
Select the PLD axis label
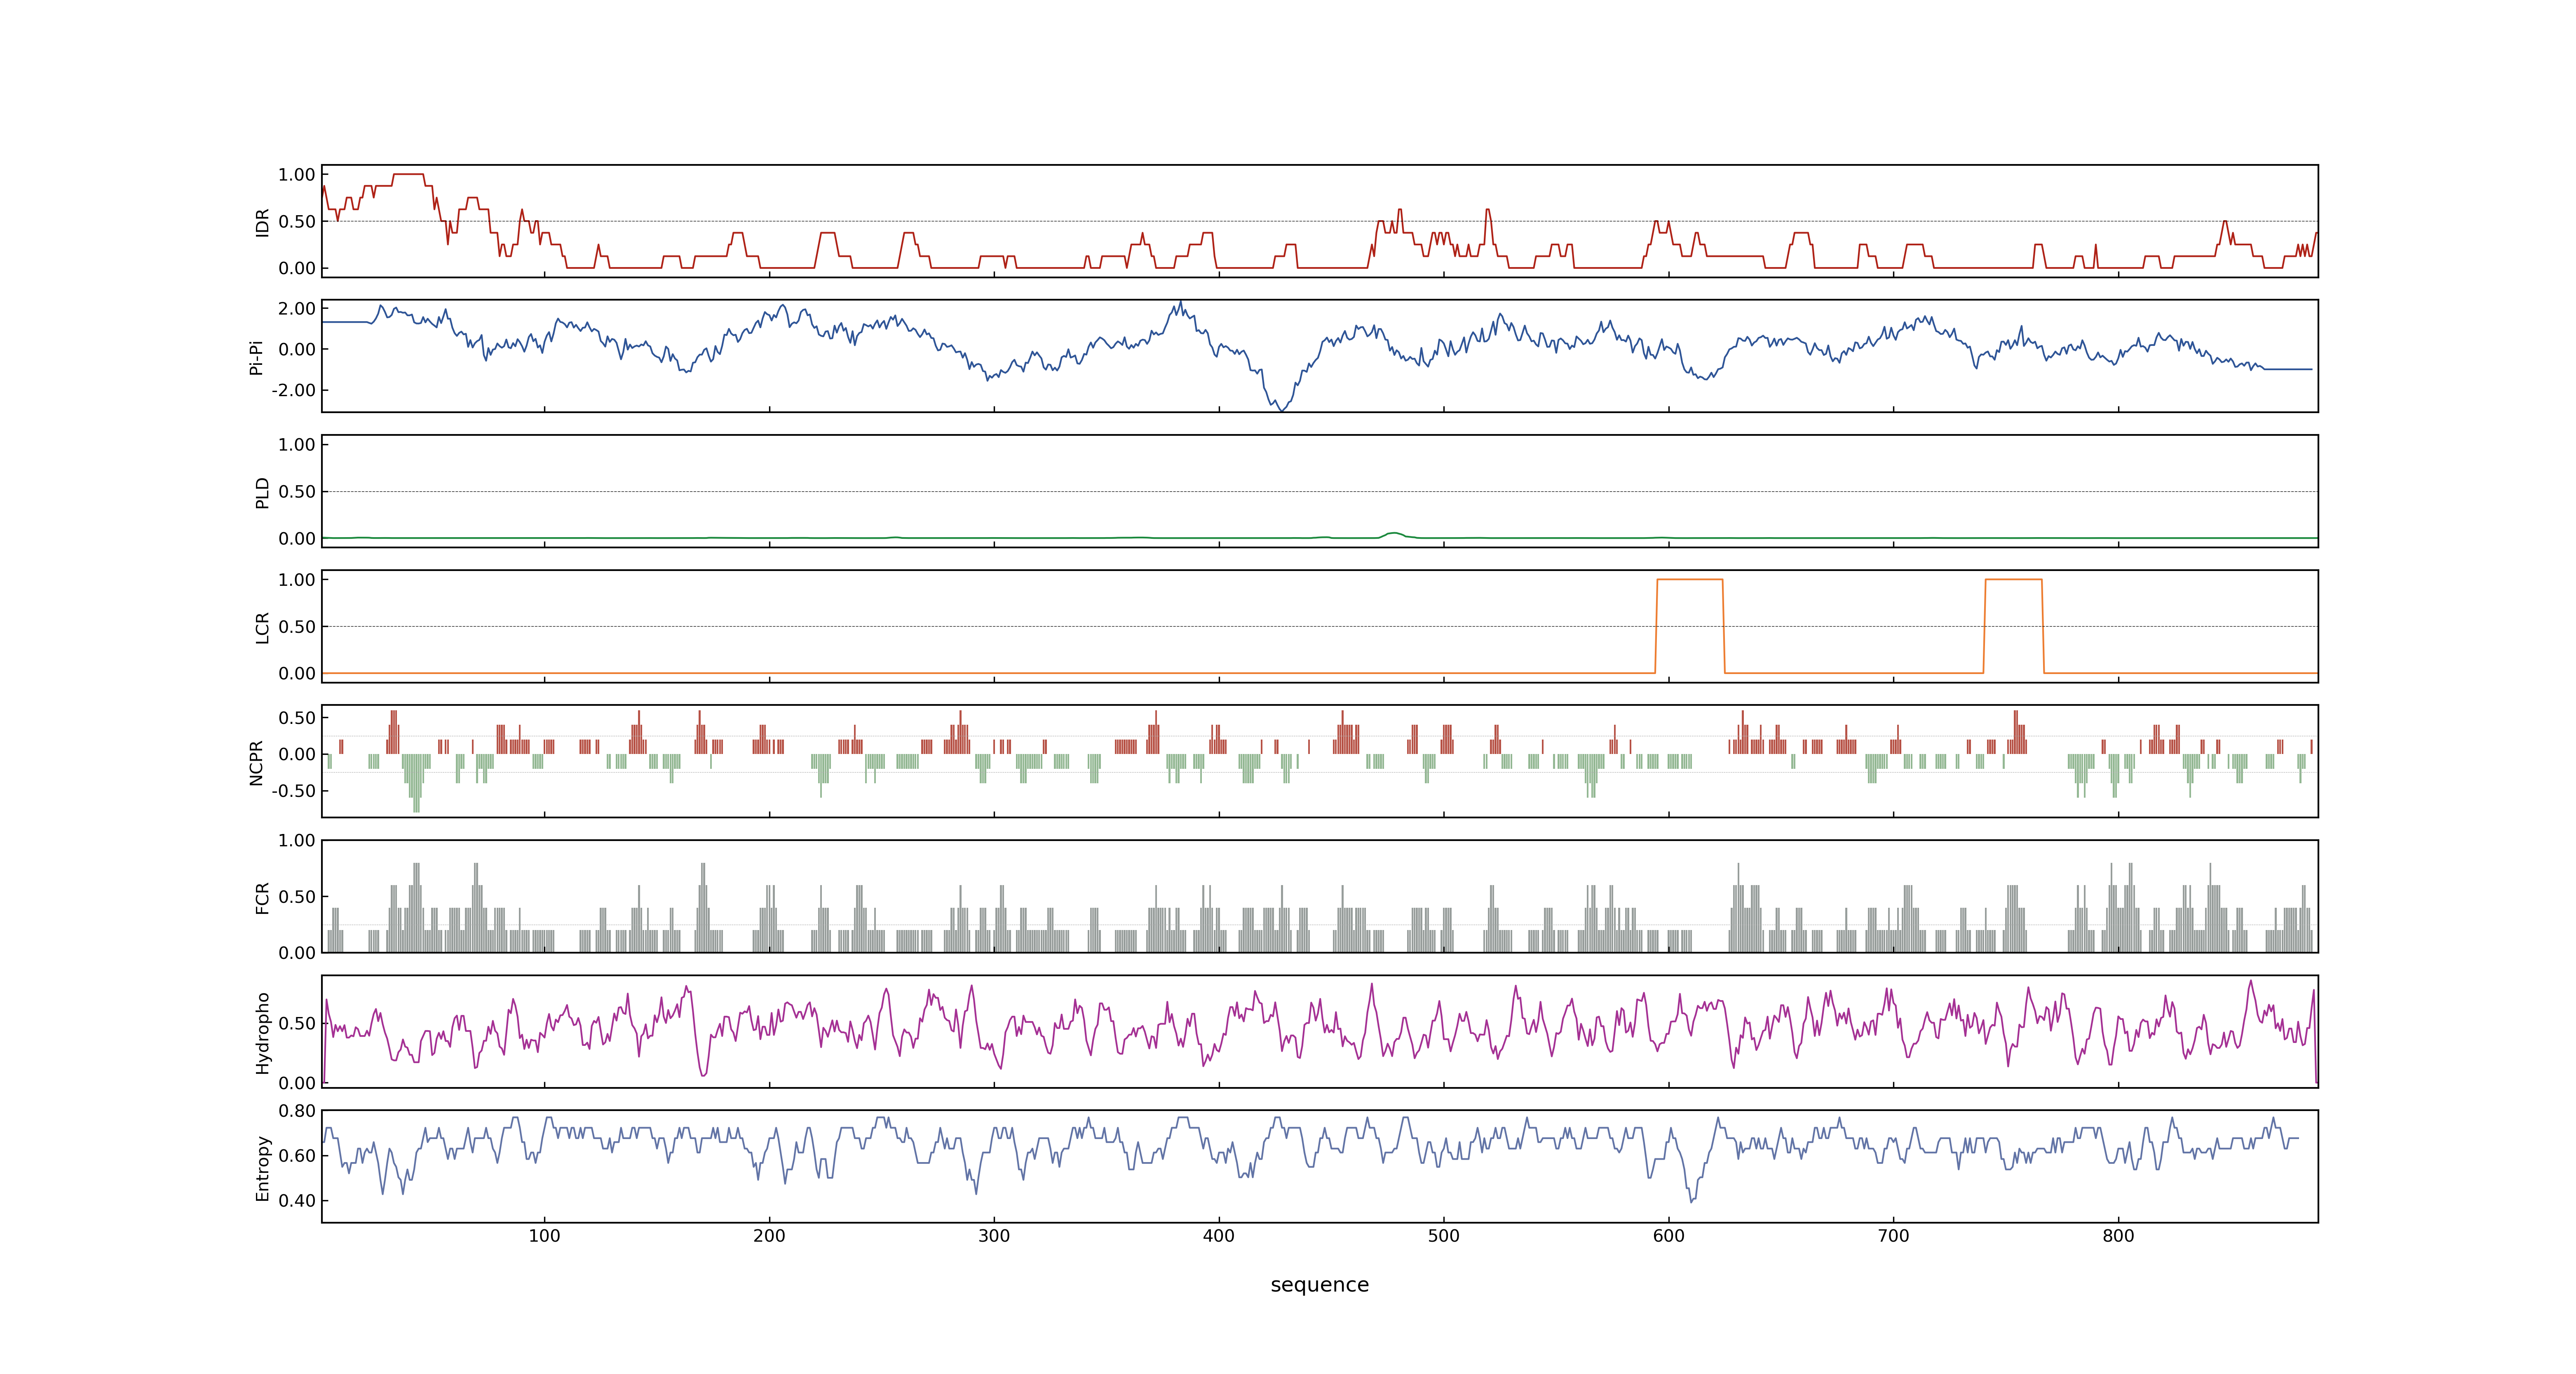pyautogui.click(x=262, y=492)
